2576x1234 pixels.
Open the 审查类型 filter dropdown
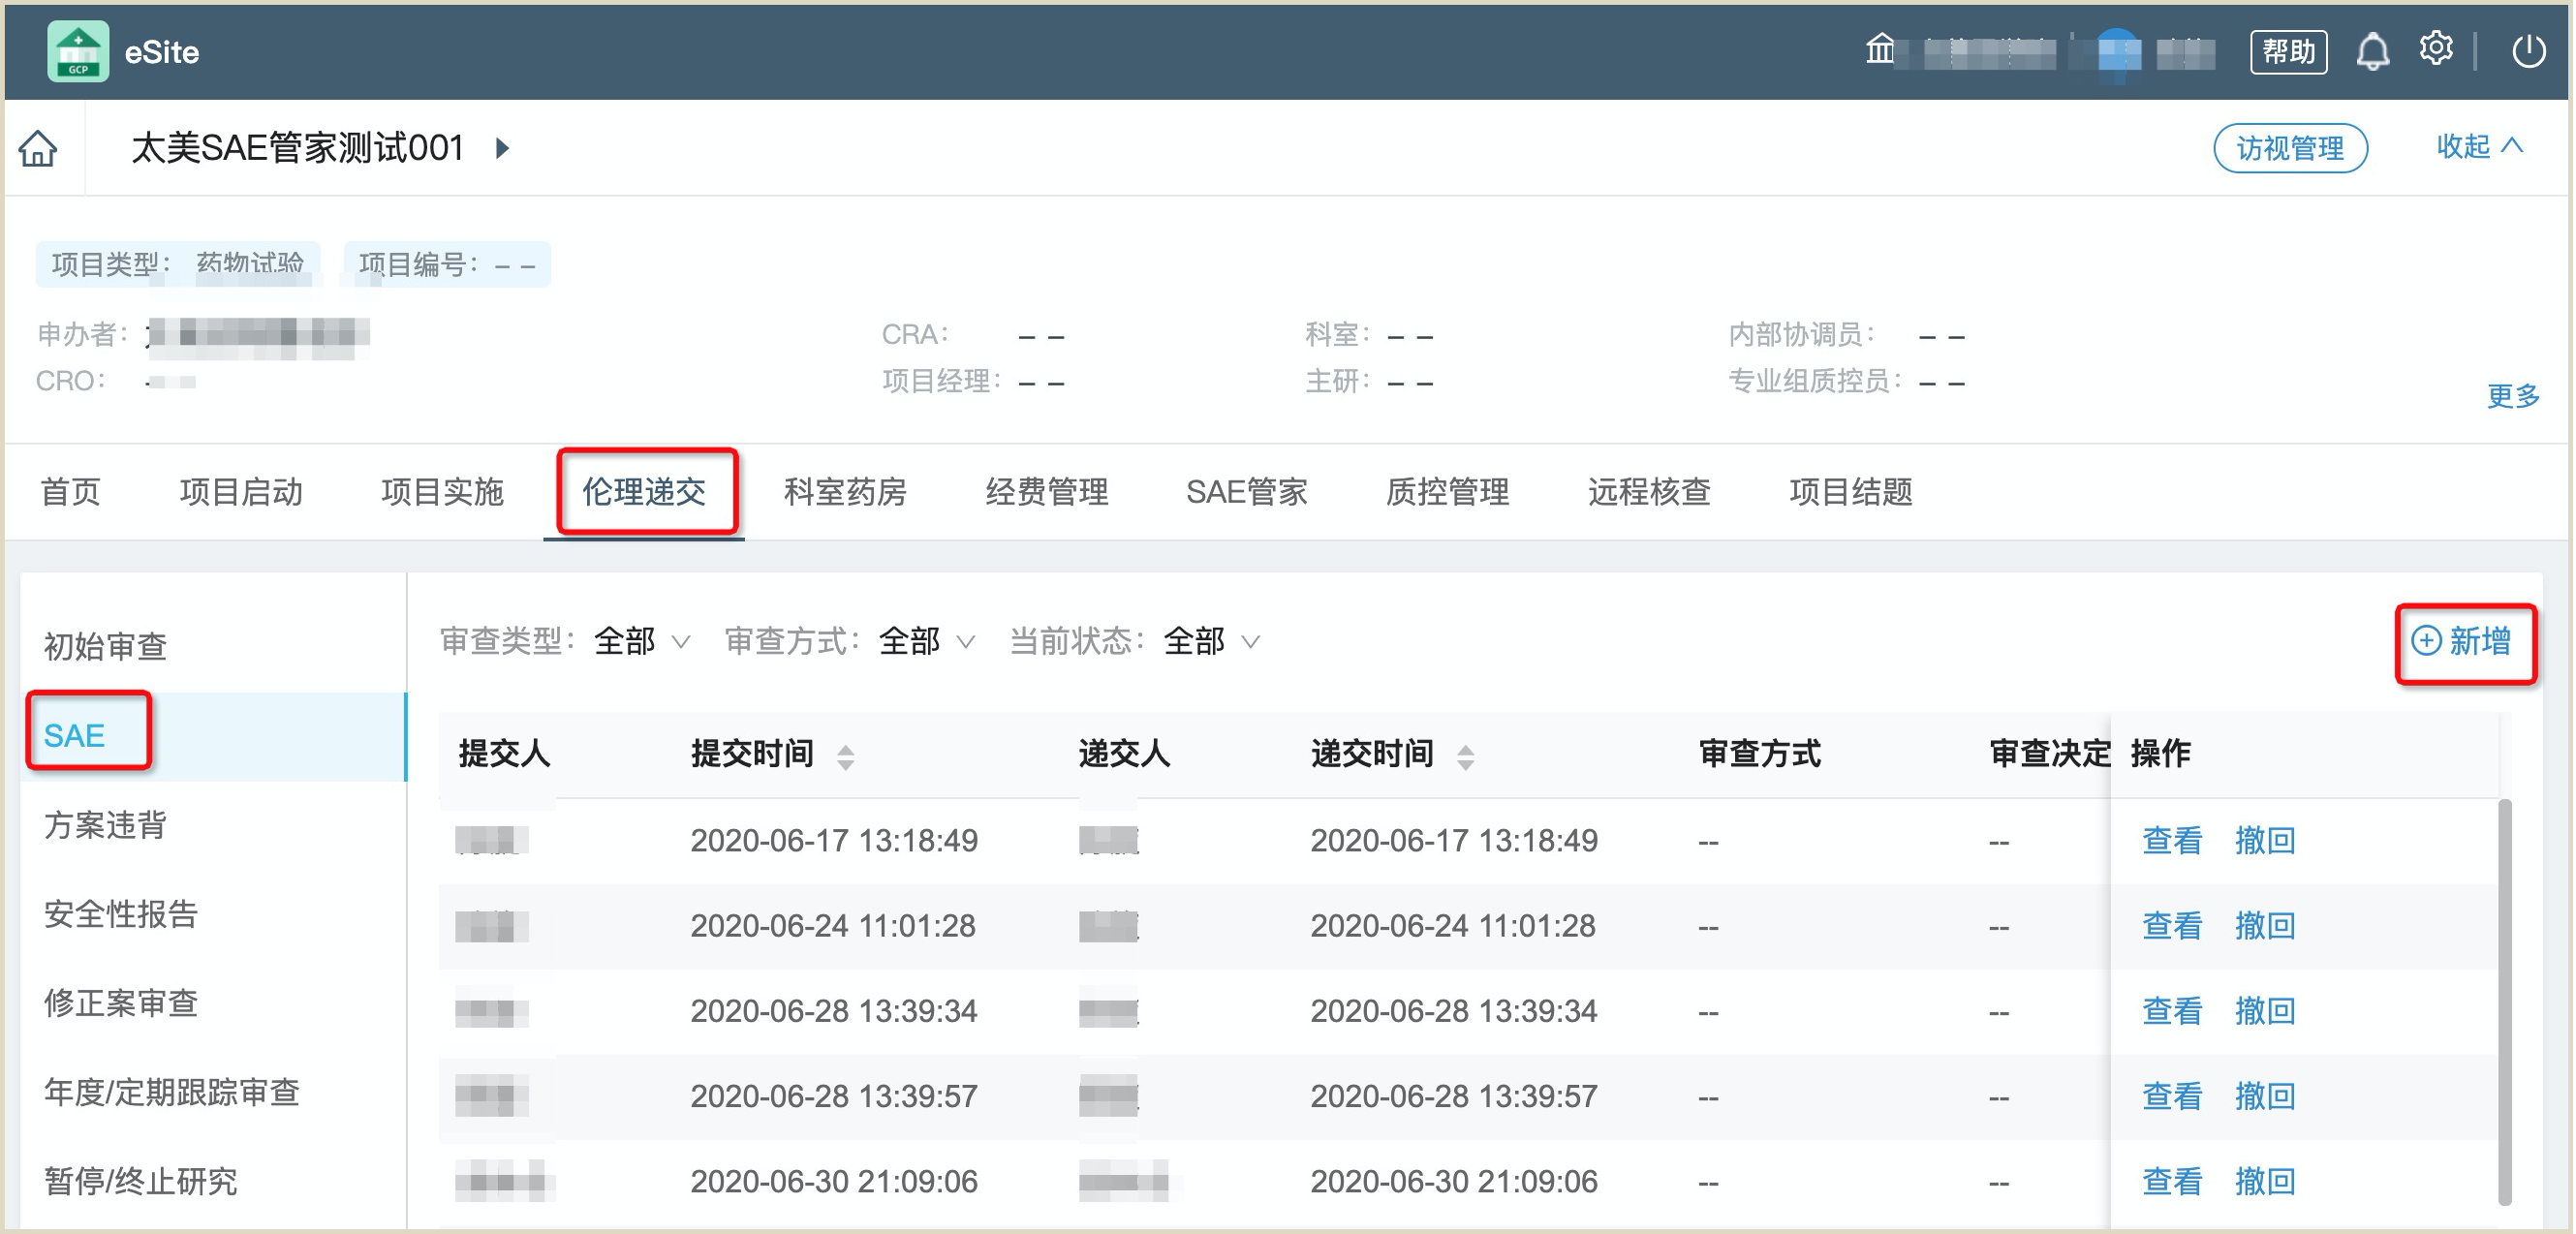(x=639, y=643)
